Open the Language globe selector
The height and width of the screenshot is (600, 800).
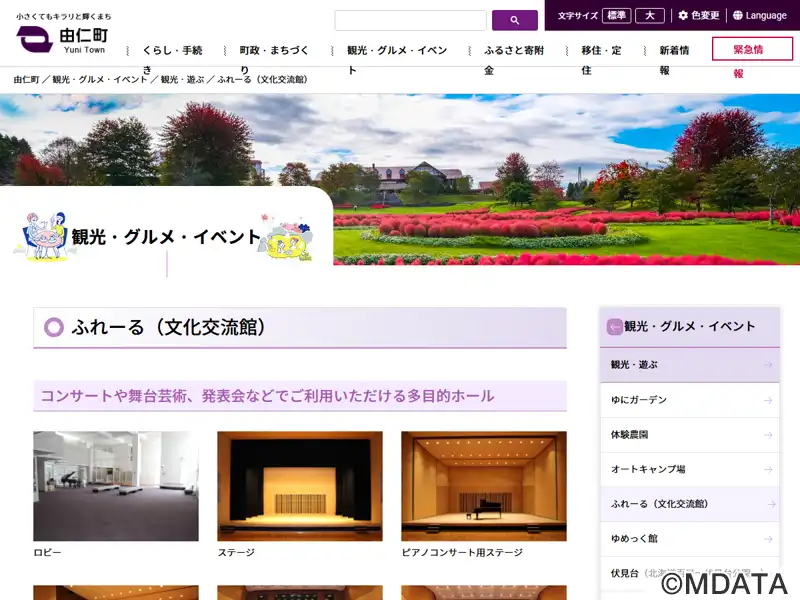pyautogui.click(x=759, y=16)
